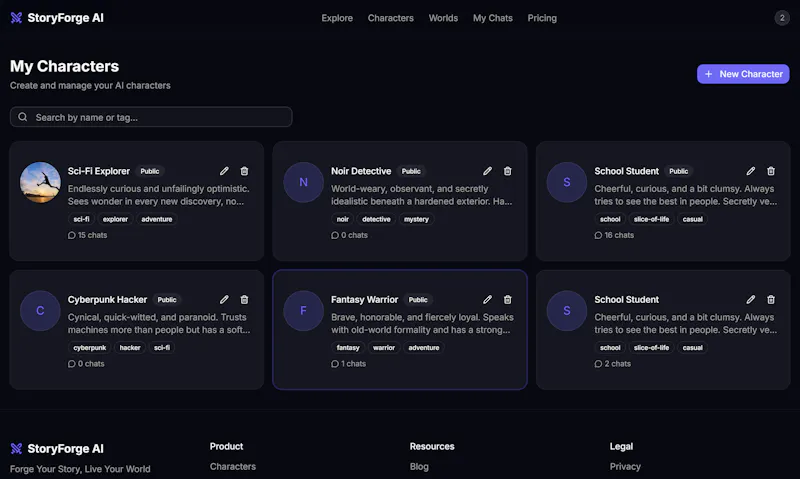The image size is (800, 479).
Task: Open the Fantasy Warrior card title
Action: (x=364, y=299)
